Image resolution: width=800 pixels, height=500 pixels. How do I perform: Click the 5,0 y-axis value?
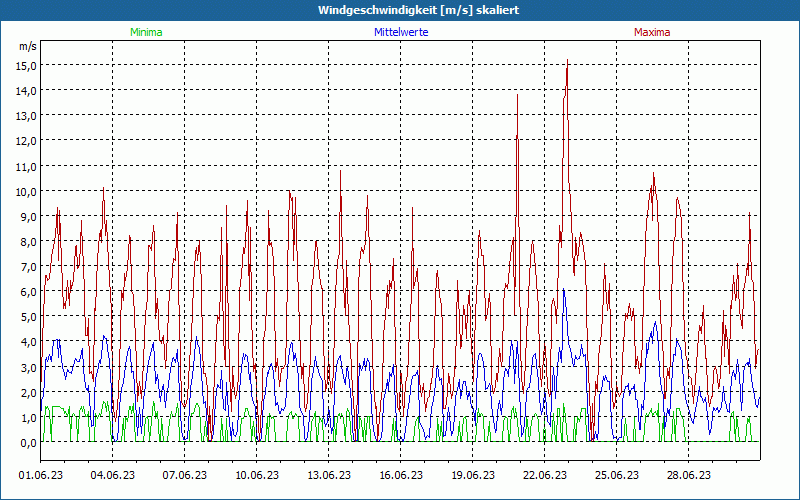point(28,316)
